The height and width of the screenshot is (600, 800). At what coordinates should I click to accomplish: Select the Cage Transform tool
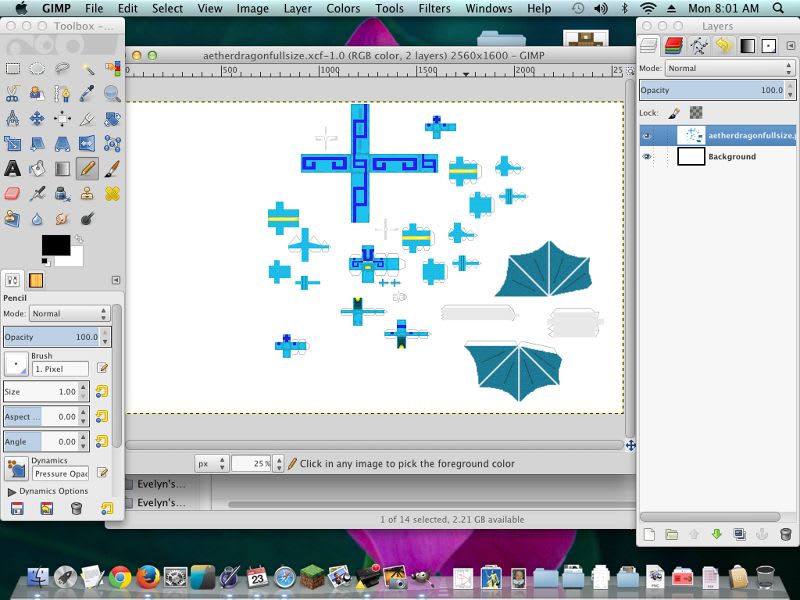(x=112, y=144)
